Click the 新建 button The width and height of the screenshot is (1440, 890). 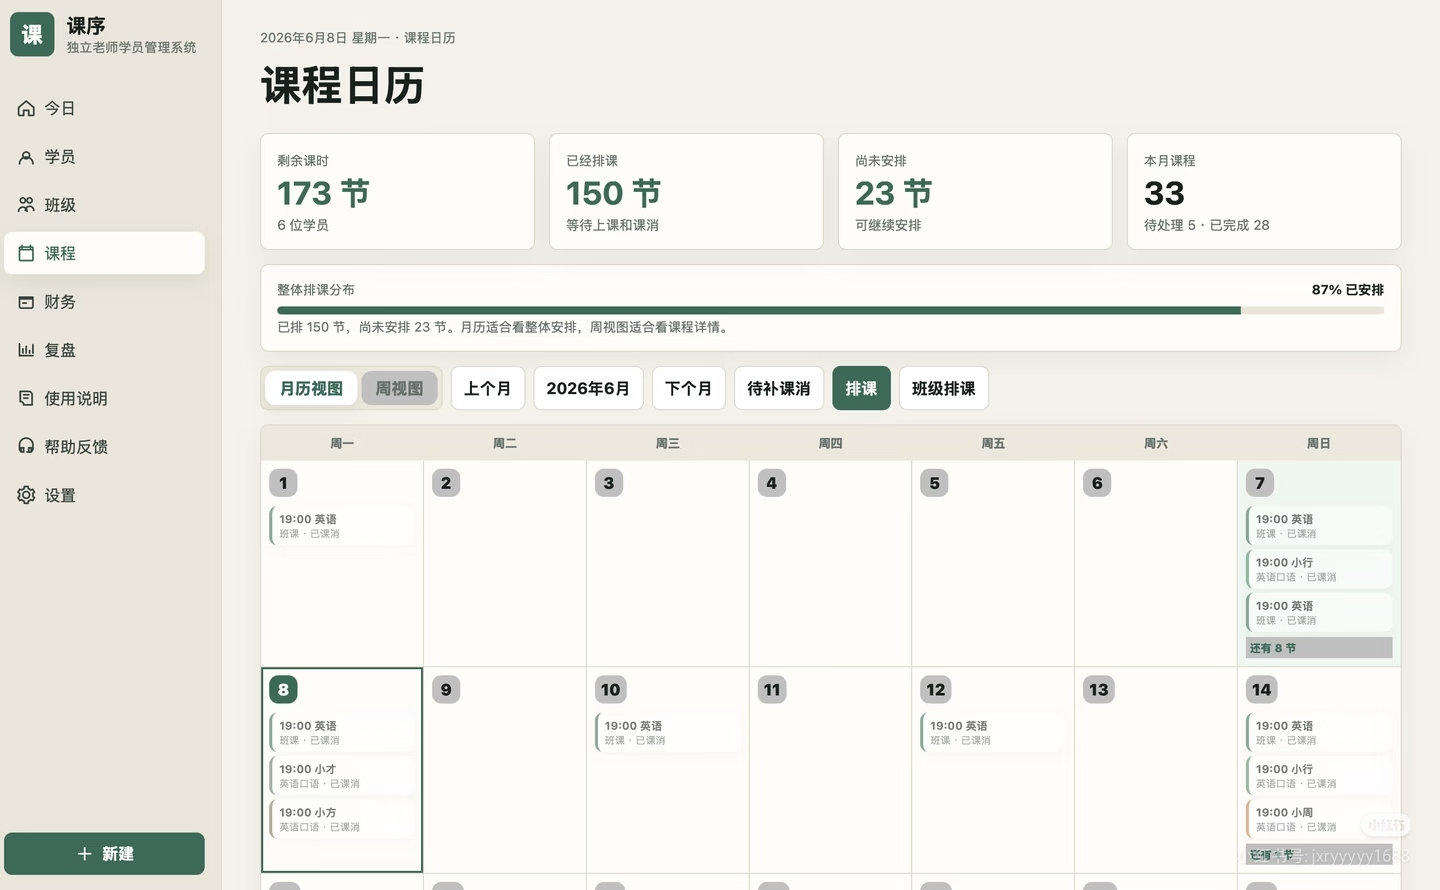coord(104,854)
